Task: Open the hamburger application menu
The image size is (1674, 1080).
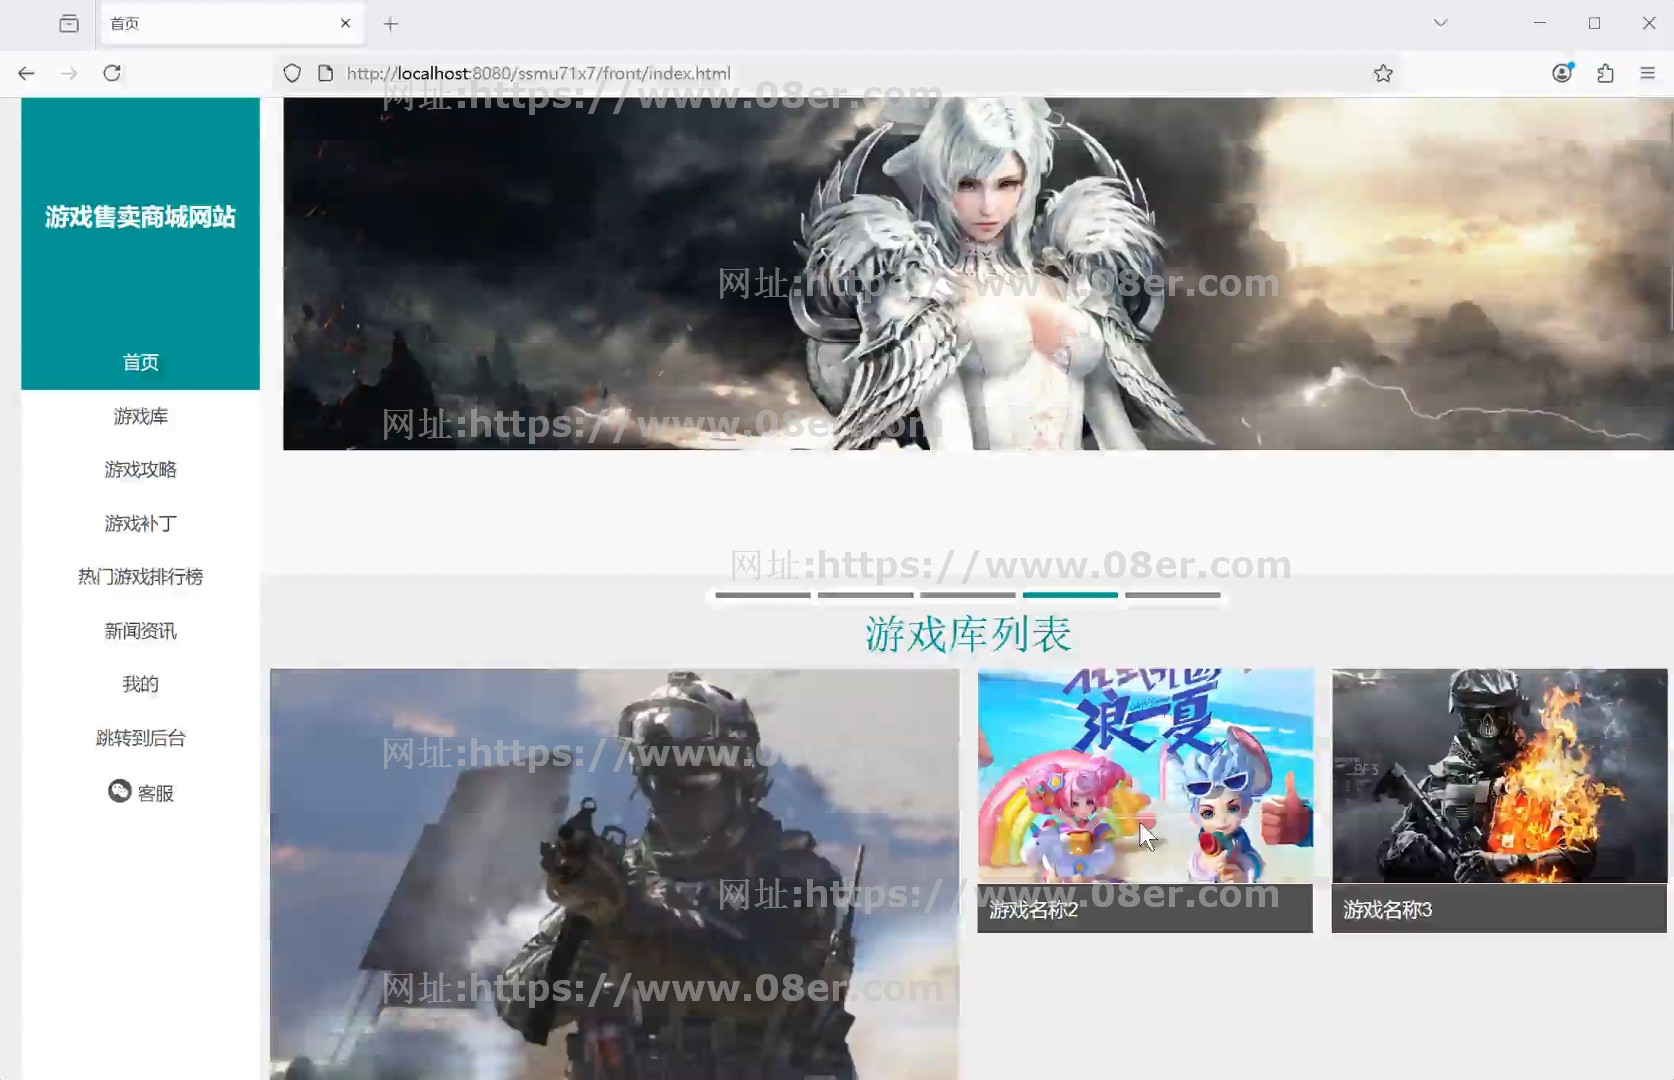Action: coord(1648,73)
